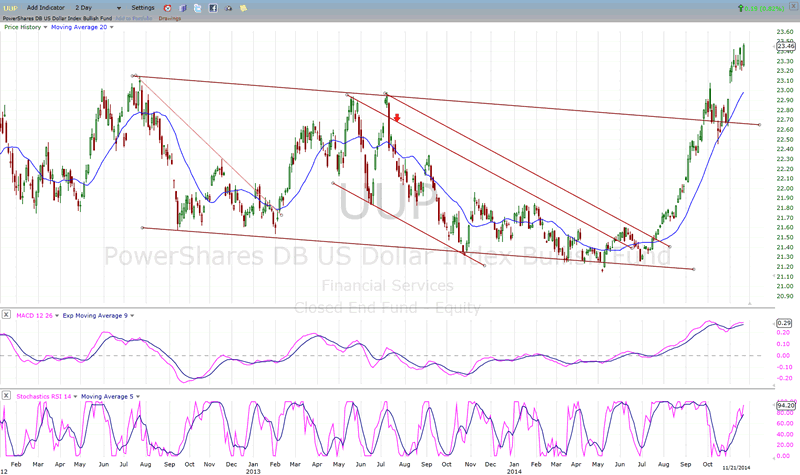Click the 94.20 Stochastics value label
The image size is (800, 475).
(786, 406)
